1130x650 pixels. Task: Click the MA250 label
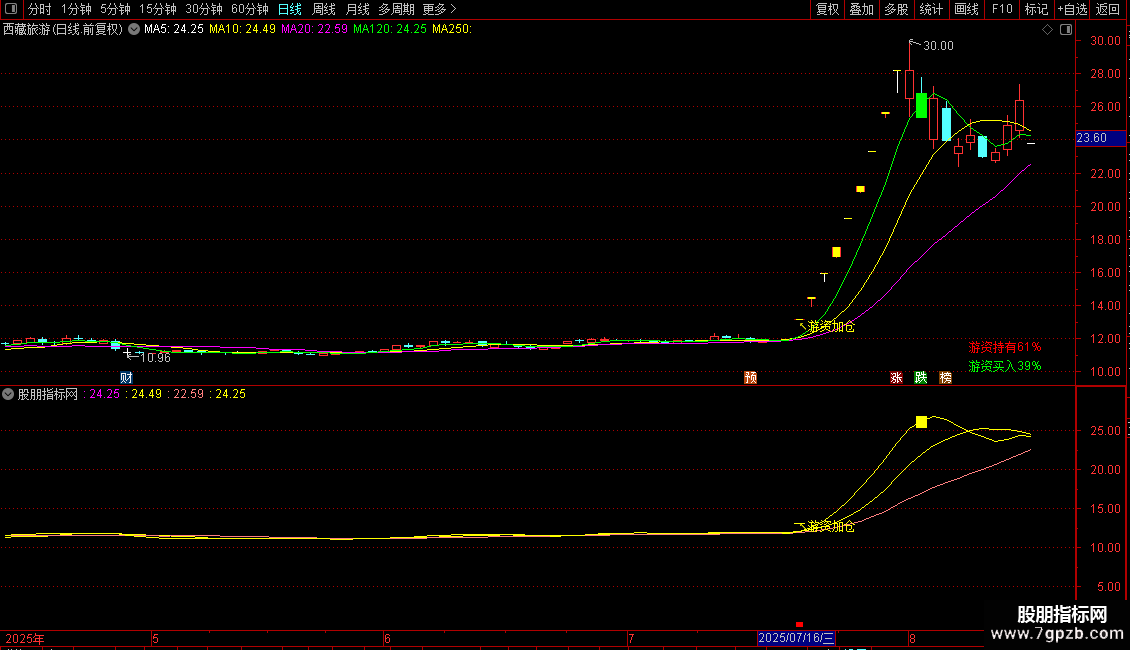452,30
